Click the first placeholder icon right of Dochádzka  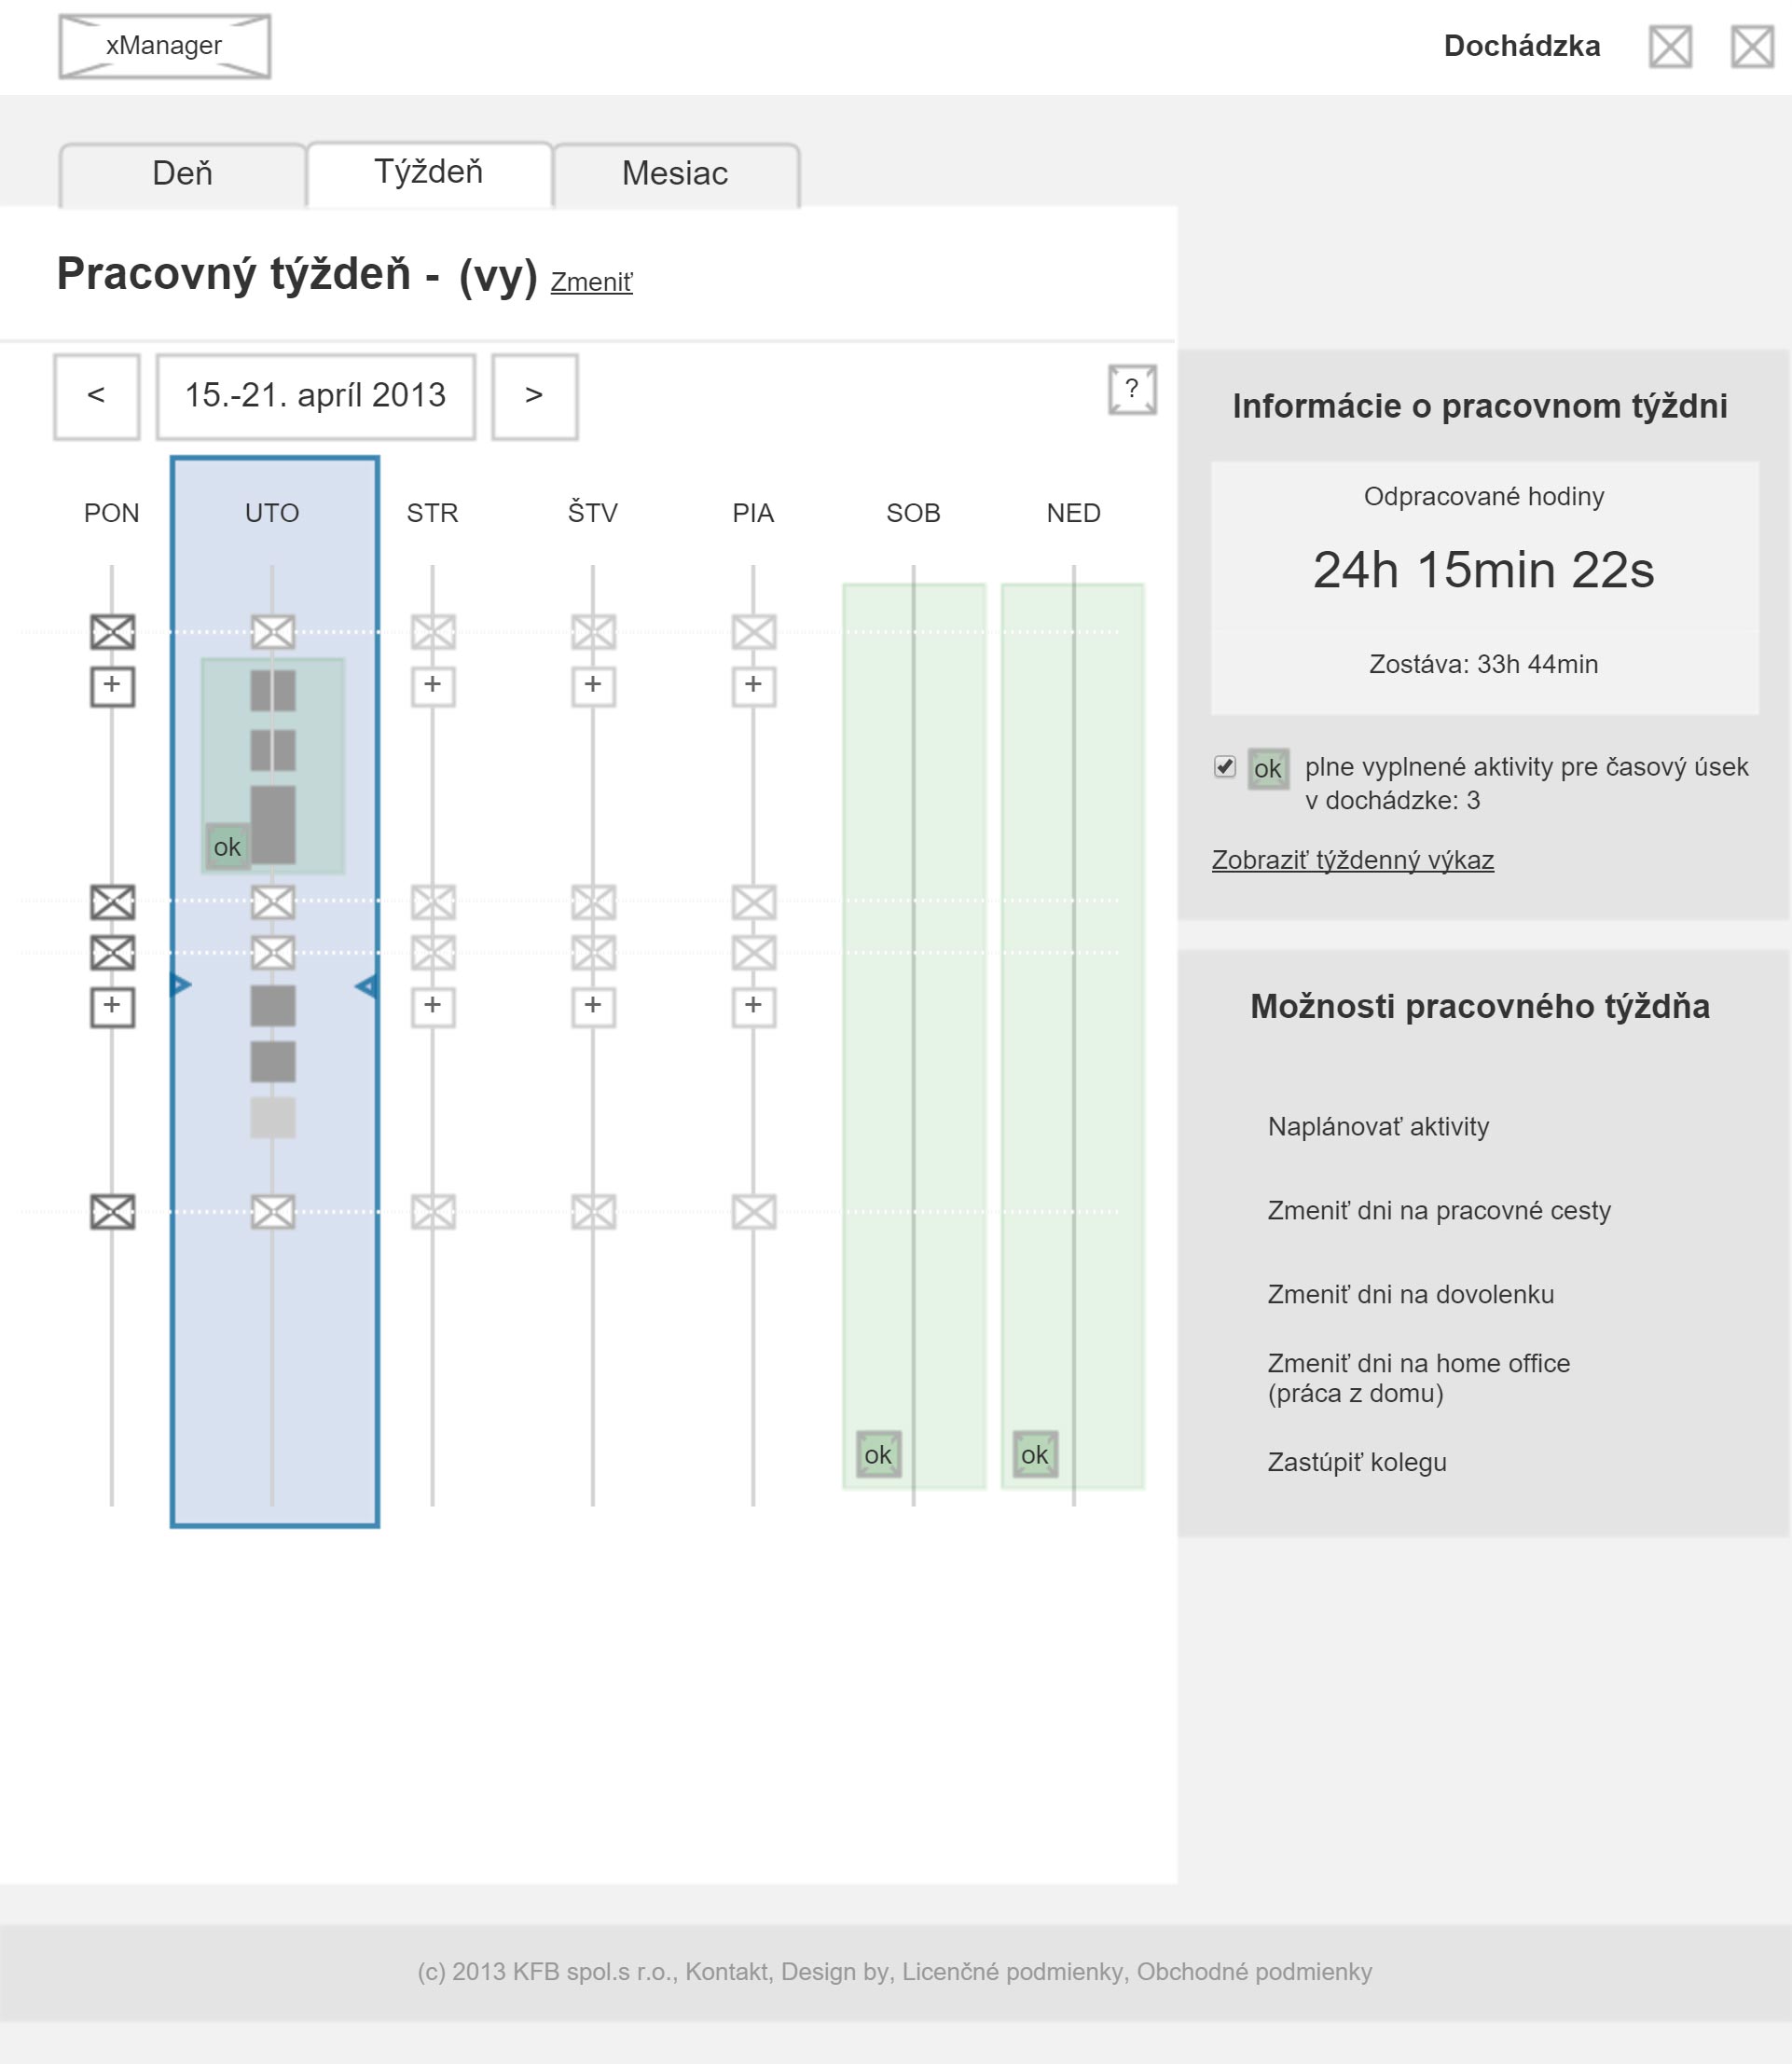pyautogui.click(x=1670, y=47)
